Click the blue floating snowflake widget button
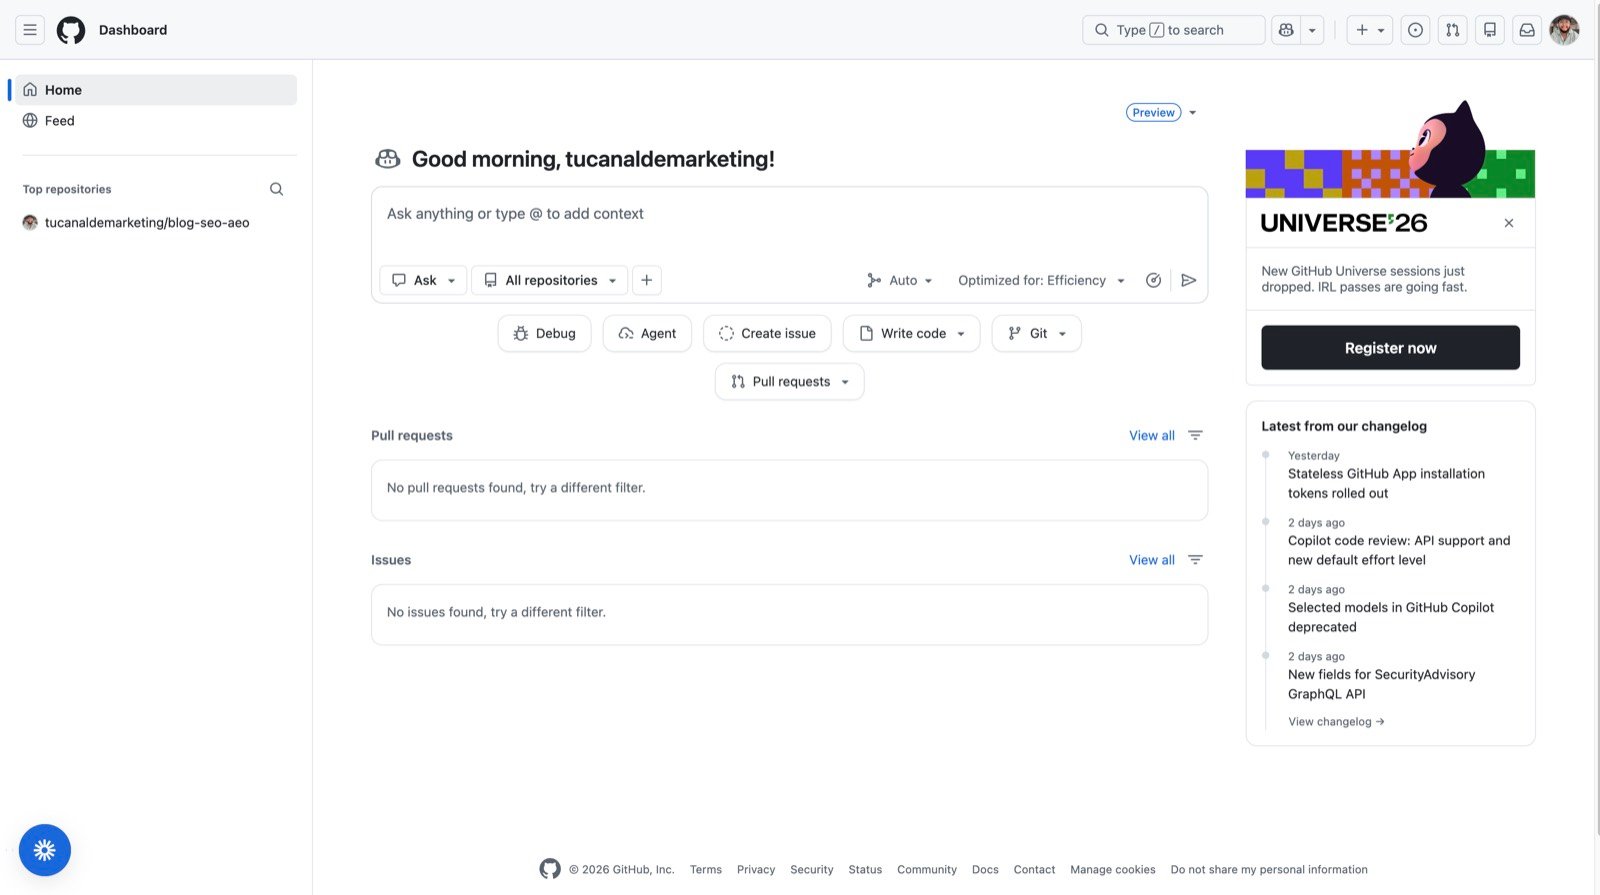 click(45, 850)
